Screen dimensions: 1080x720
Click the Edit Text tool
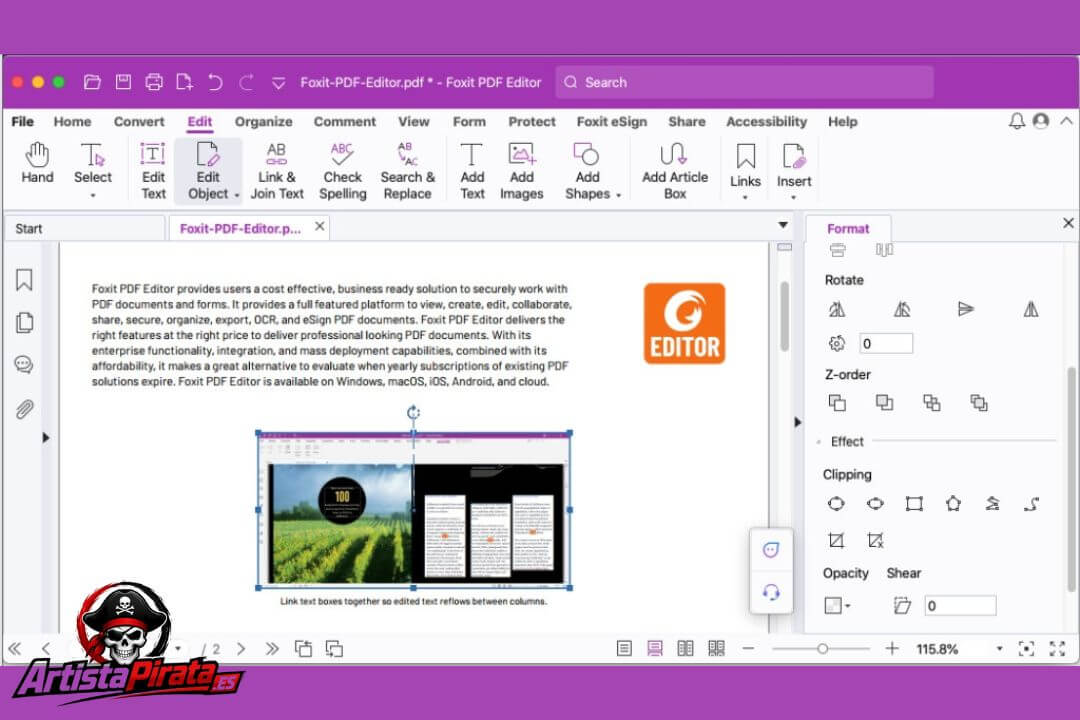pos(153,171)
